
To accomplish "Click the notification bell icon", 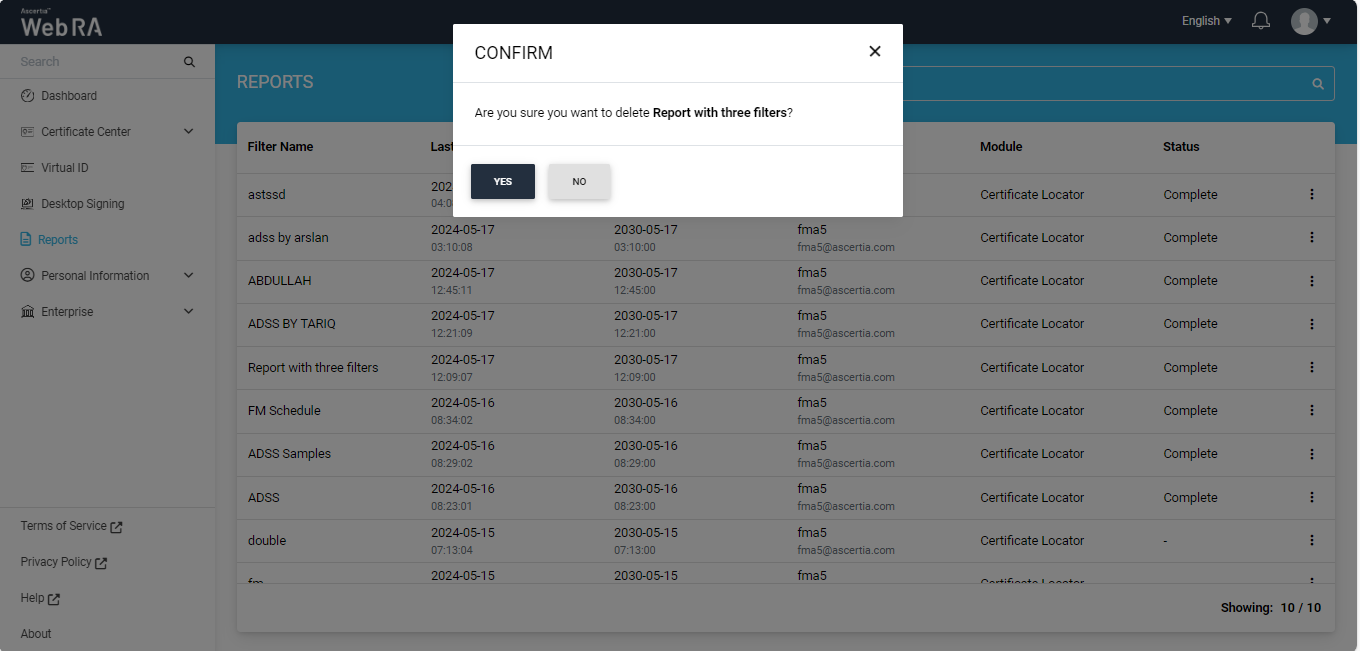I will pyautogui.click(x=1261, y=21).
